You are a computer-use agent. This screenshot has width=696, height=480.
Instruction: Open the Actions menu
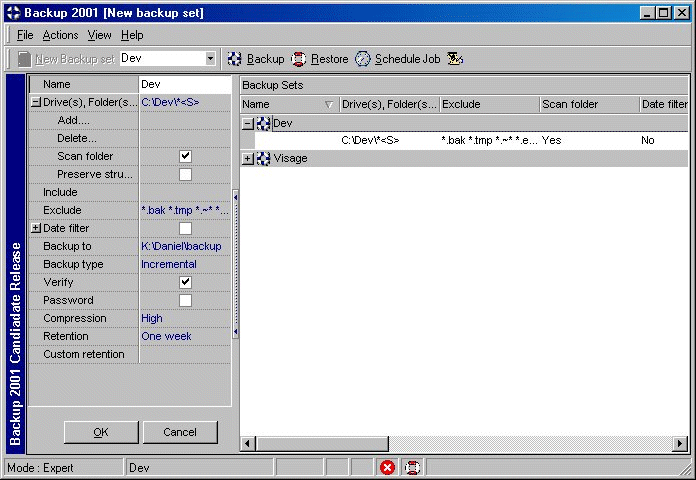tap(60, 35)
